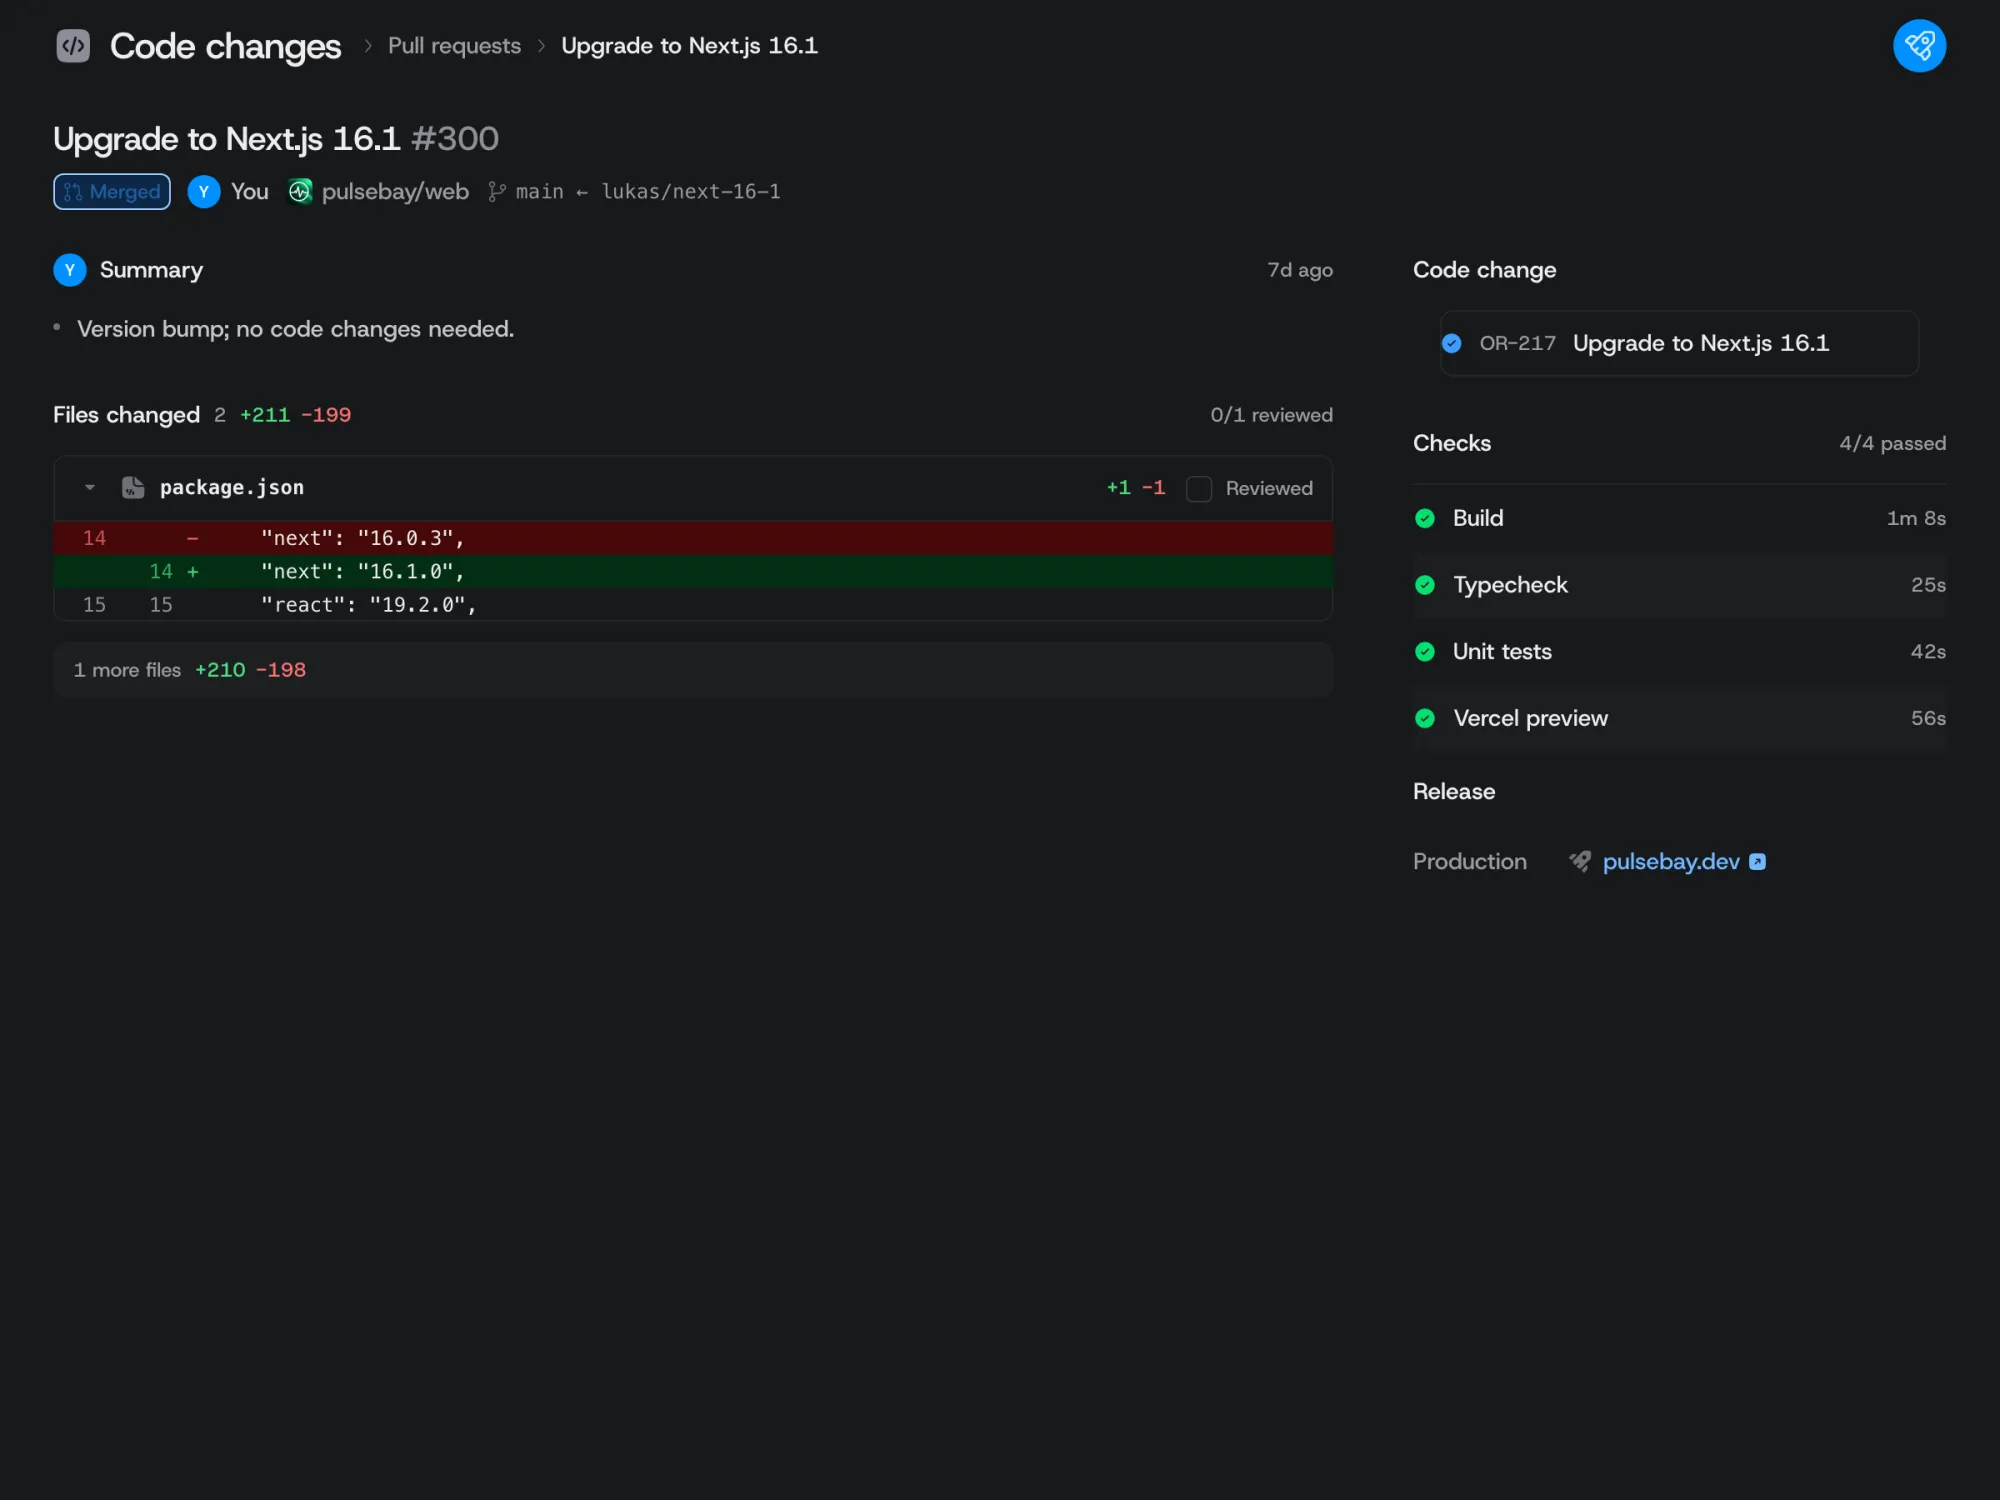Mark package.json as Reviewed
Screen dimensions: 2000x1500
point(1199,489)
